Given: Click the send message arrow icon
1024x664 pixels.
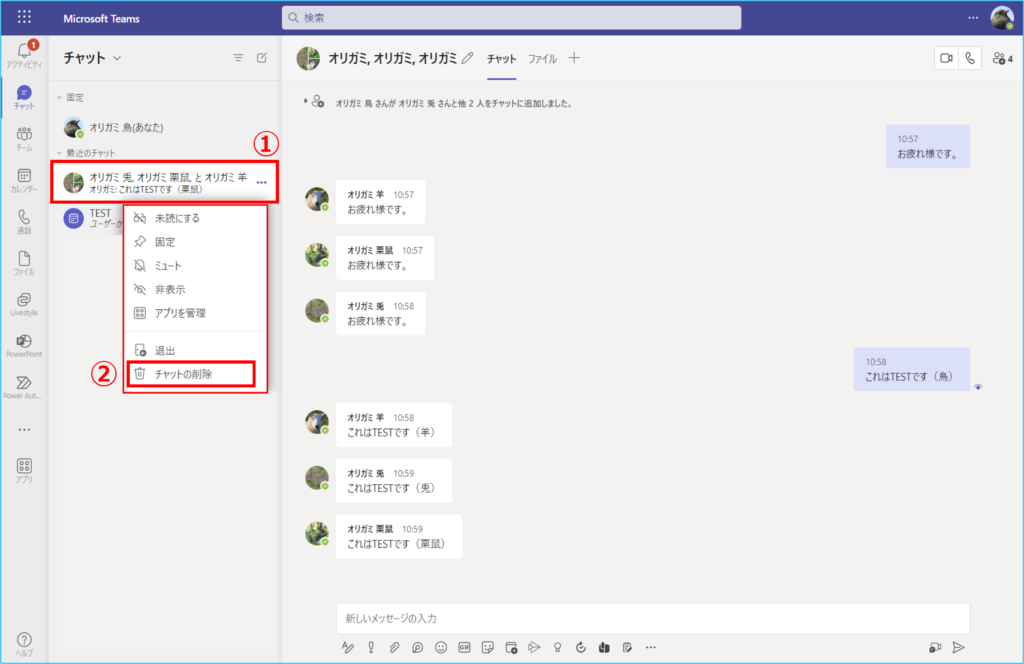Looking at the screenshot, I should click(x=958, y=647).
